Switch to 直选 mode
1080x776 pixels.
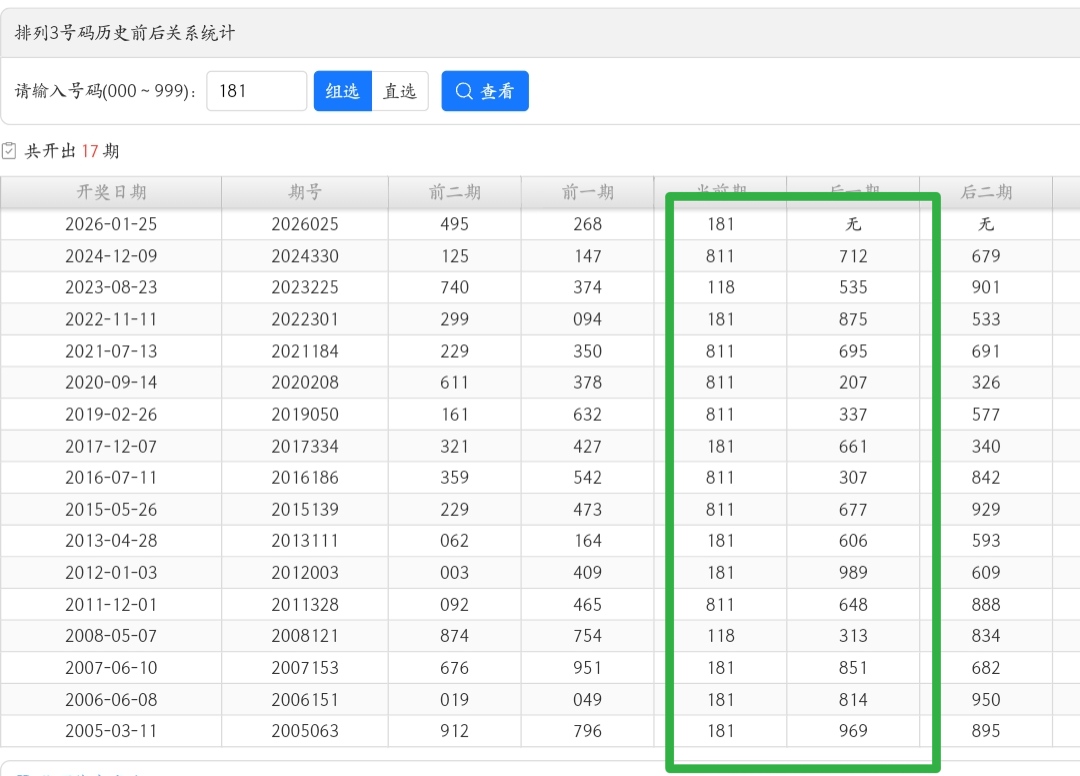coord(400,91)
